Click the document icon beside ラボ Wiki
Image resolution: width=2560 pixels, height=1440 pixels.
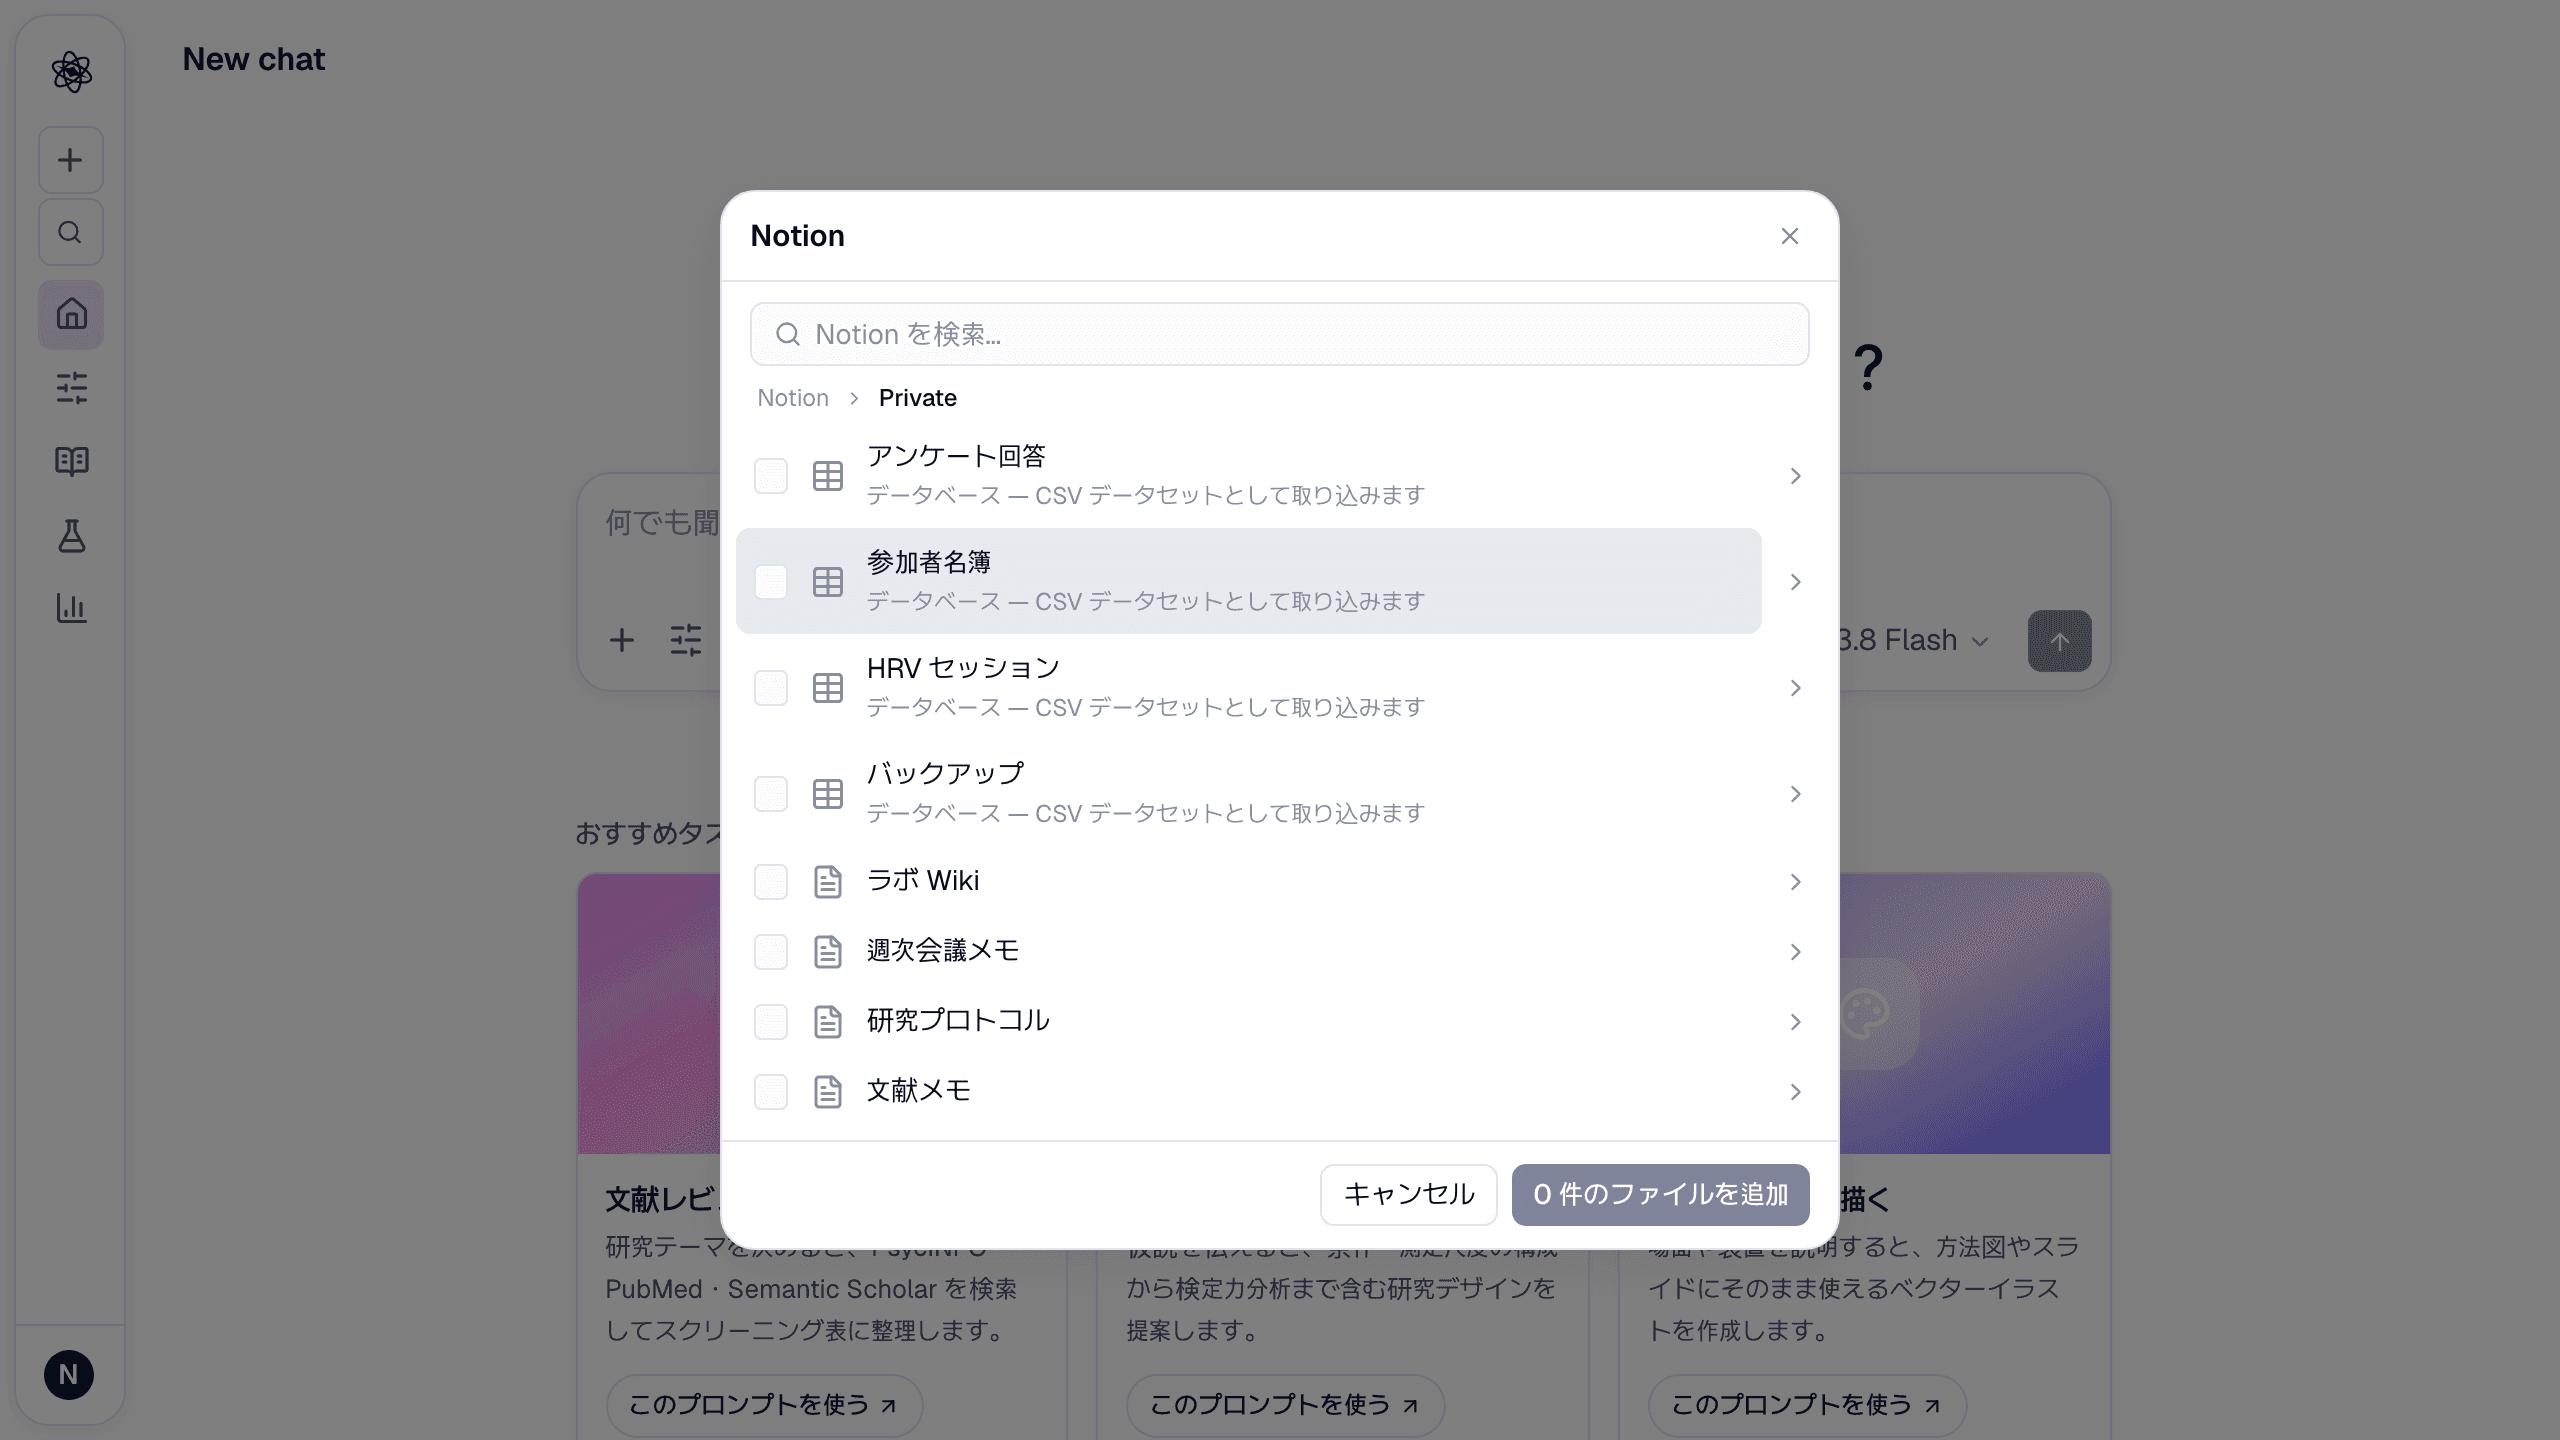click(x=828, y=882)
